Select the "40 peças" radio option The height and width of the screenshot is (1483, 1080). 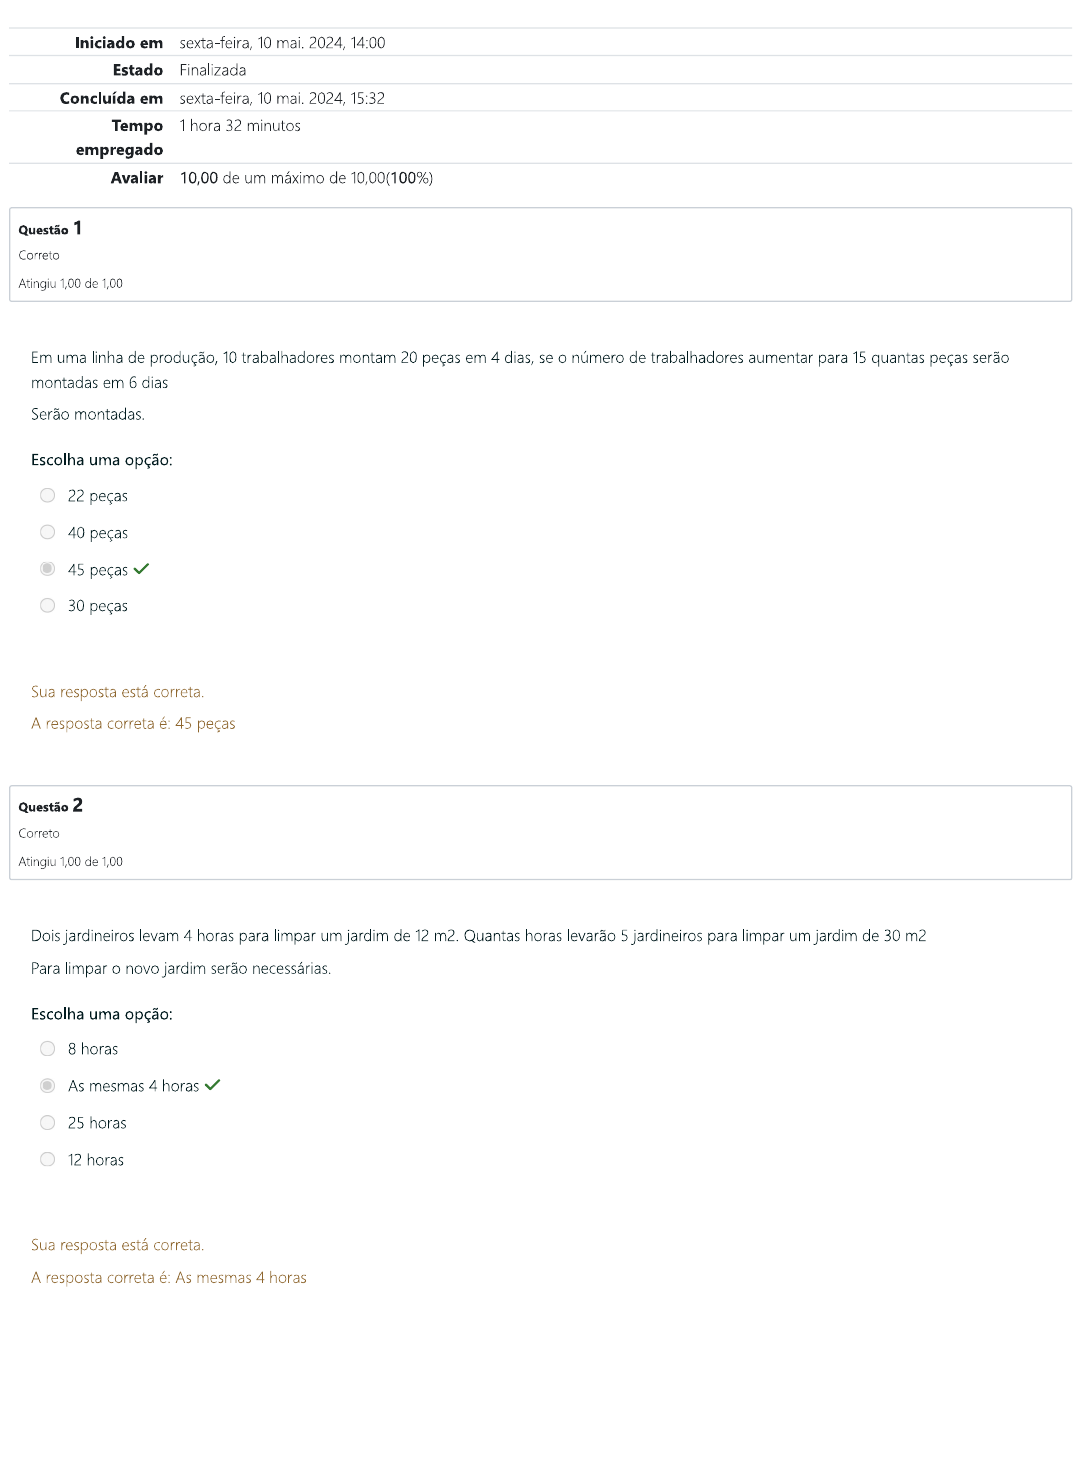(x=47, y=532)
